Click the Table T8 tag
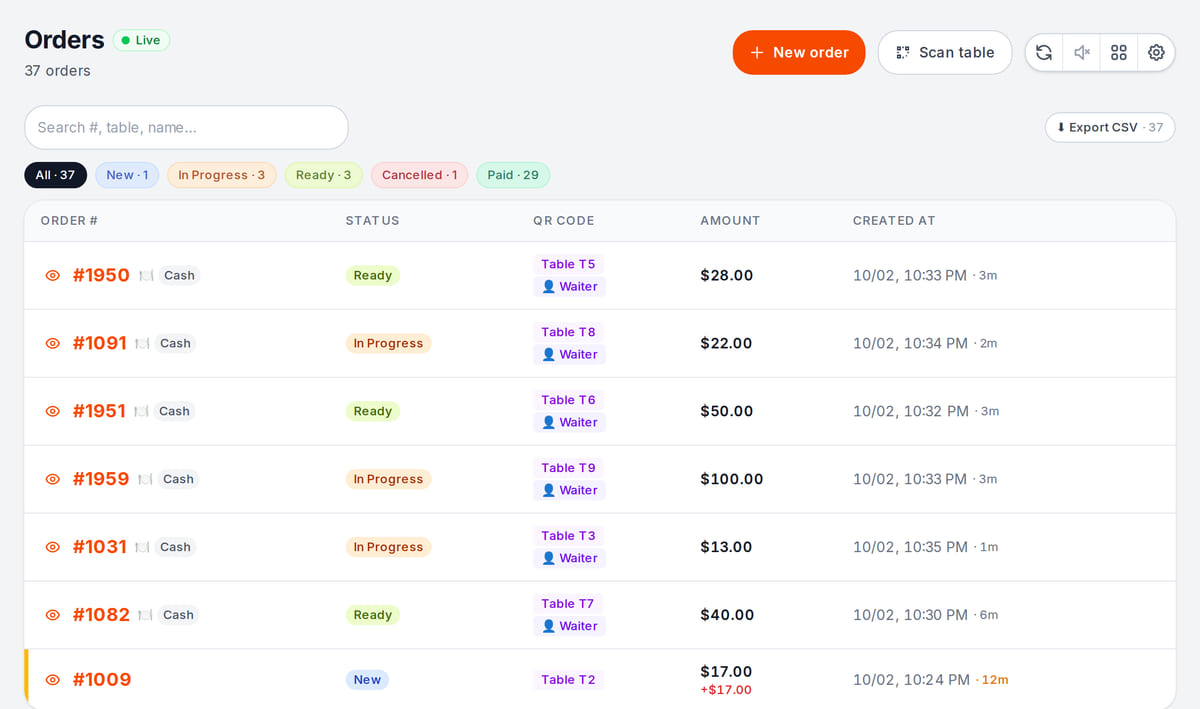1200x709 pixels. 568,332
